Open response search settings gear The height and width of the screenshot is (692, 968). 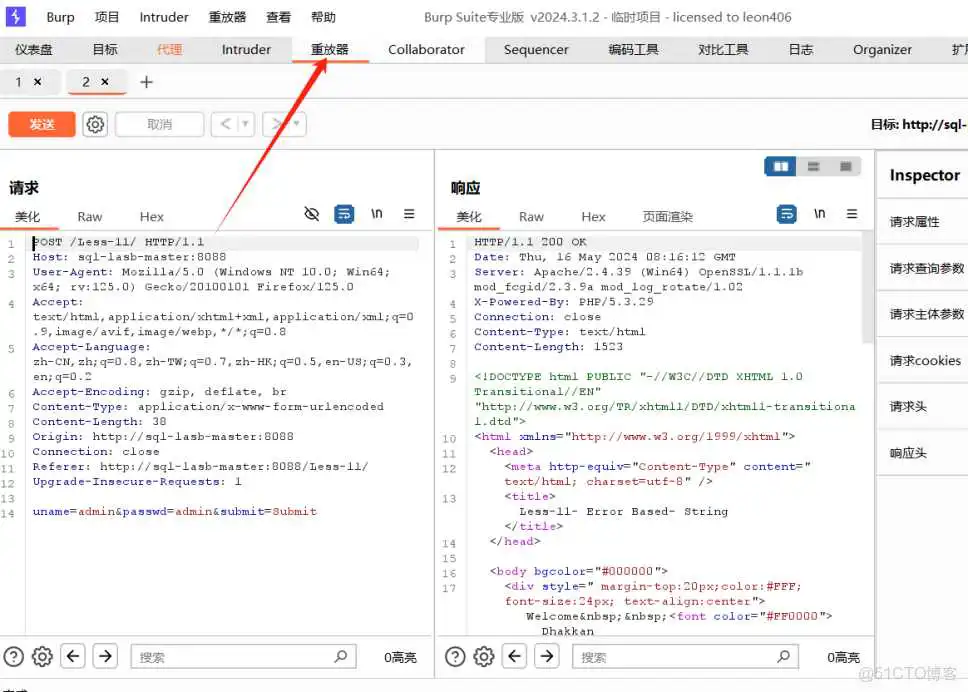[483, 656]
